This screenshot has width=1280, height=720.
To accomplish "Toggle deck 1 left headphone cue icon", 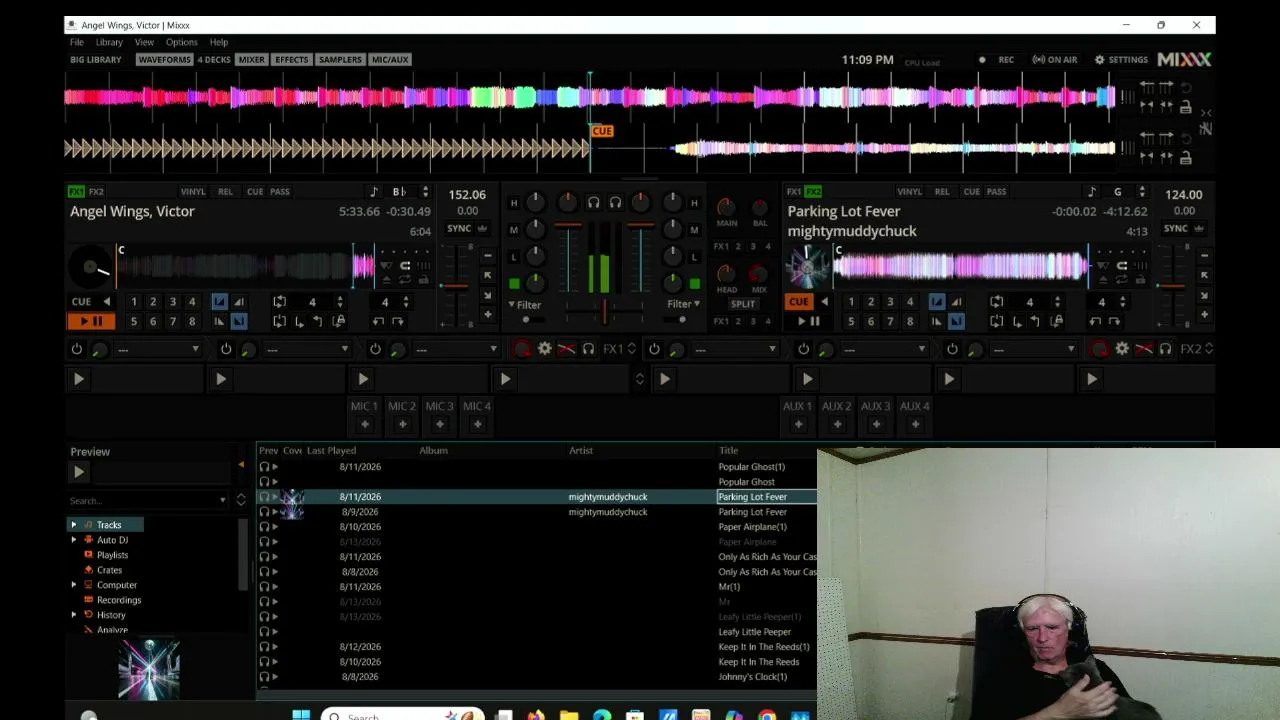I will (x=593, y=203).
